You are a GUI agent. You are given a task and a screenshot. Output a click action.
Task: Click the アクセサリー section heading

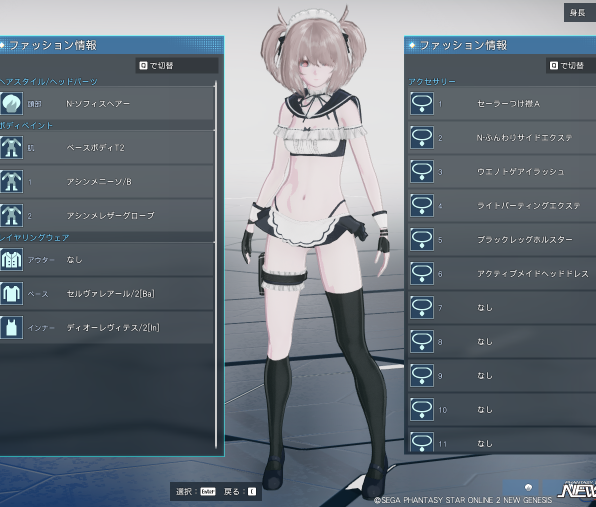pyautogui.click(x=432, y=81)
